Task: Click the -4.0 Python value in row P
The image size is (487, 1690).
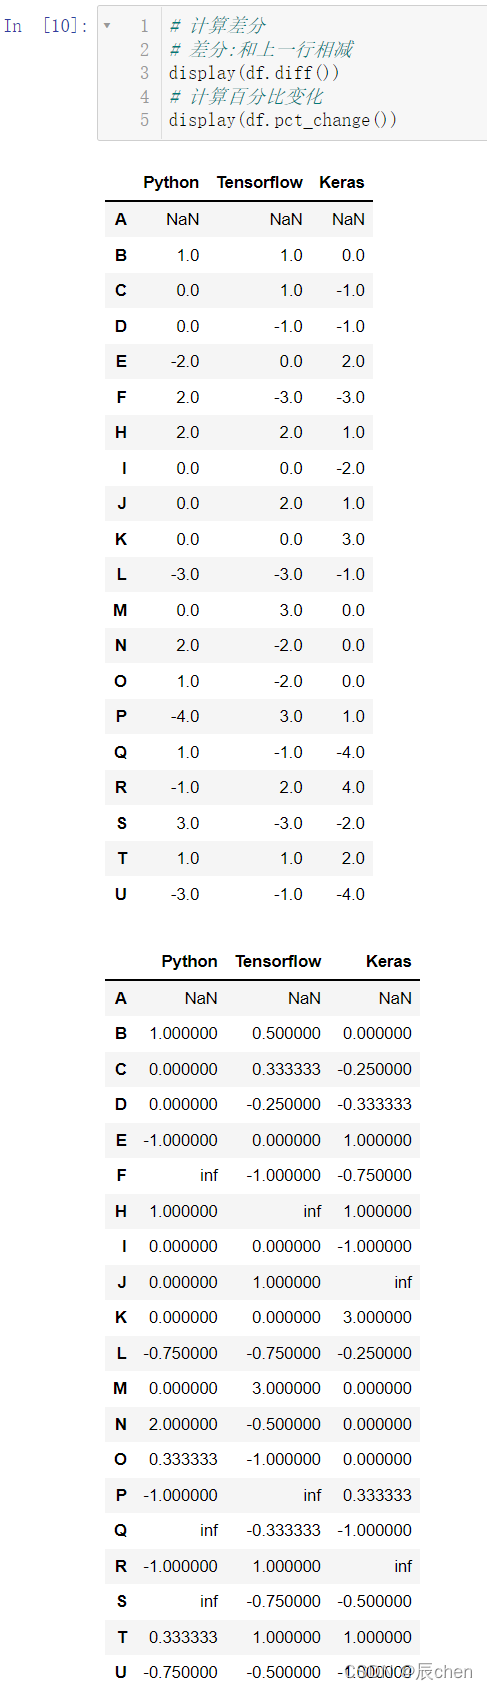Action: [184, 716]
